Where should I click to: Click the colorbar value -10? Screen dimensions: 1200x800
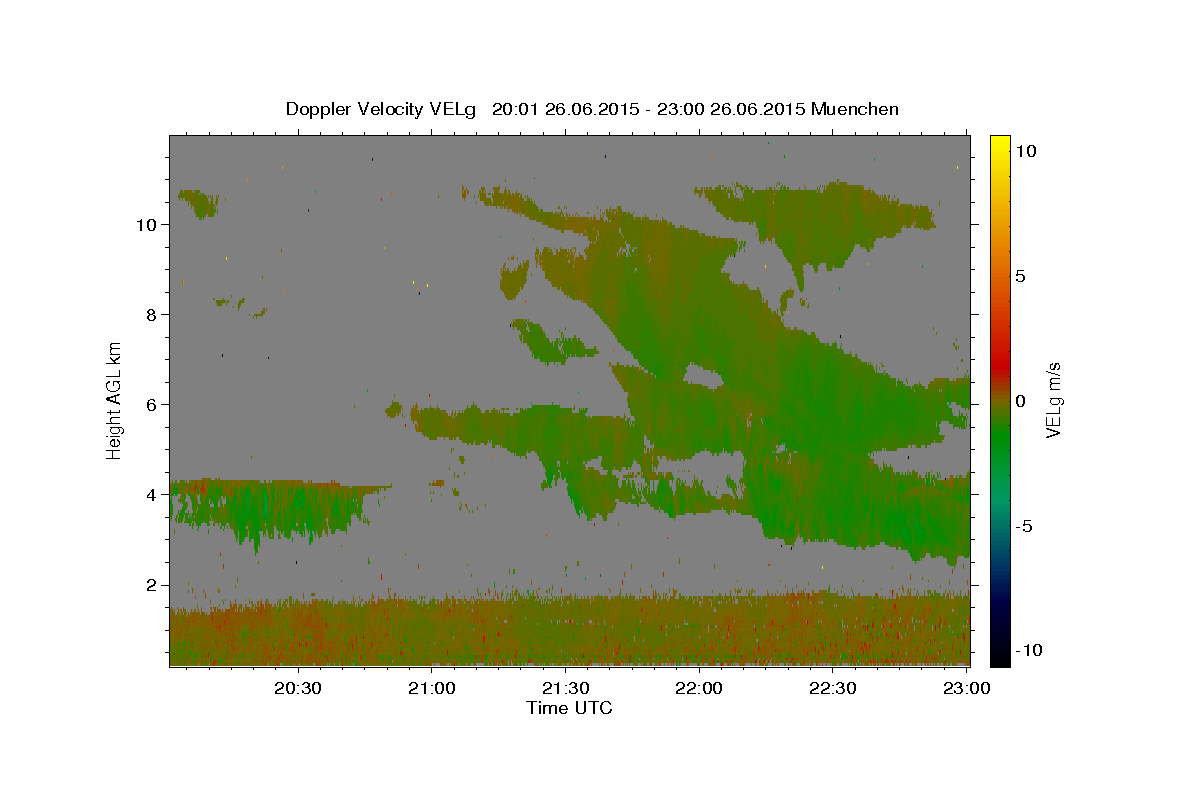click(x=1029, y=650)
